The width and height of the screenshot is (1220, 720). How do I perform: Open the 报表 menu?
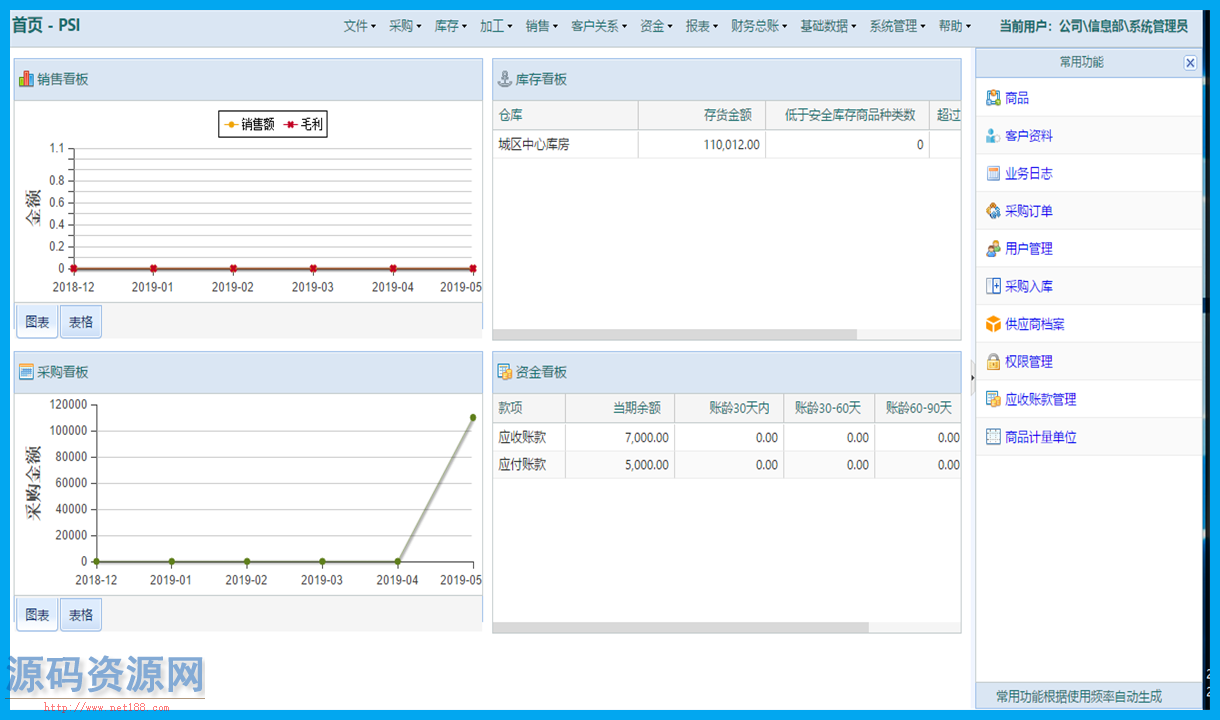(x=702, y=26)
